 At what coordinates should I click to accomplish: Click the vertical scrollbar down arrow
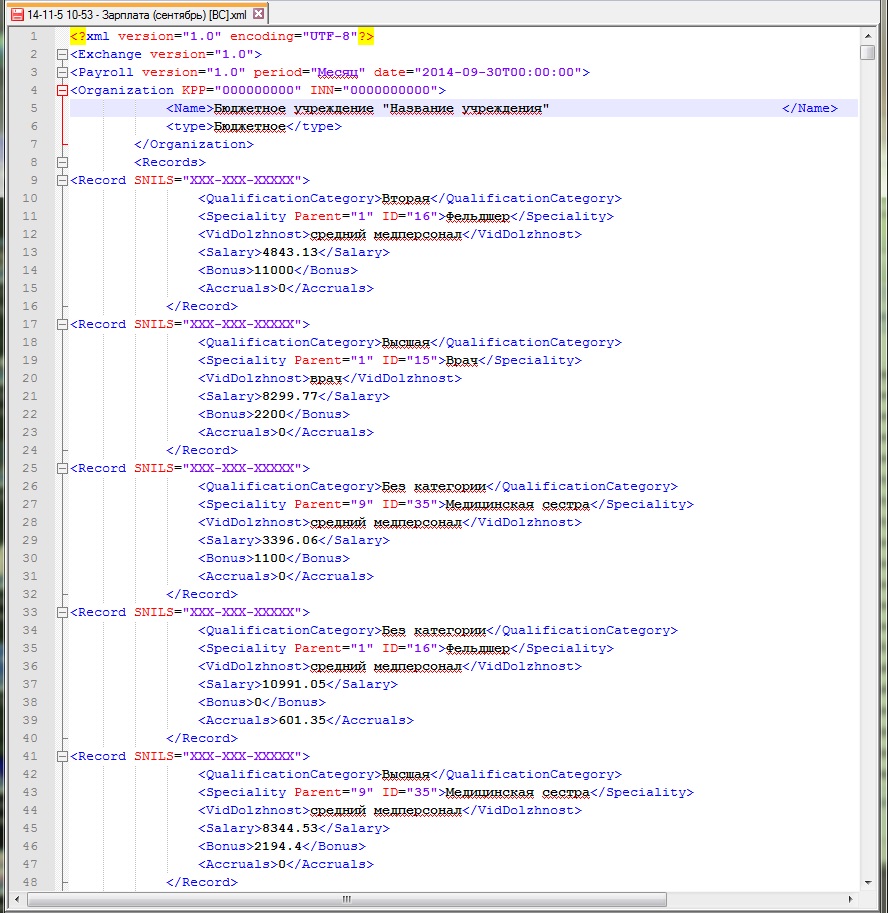(867, 881)
